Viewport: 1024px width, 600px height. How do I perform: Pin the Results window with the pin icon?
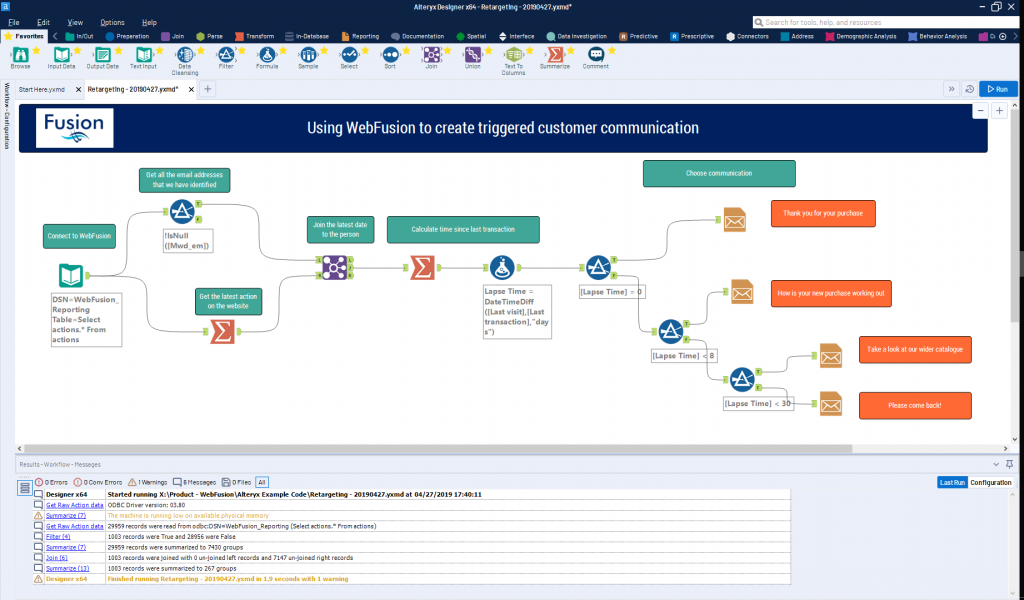(x=1010, y=464)
